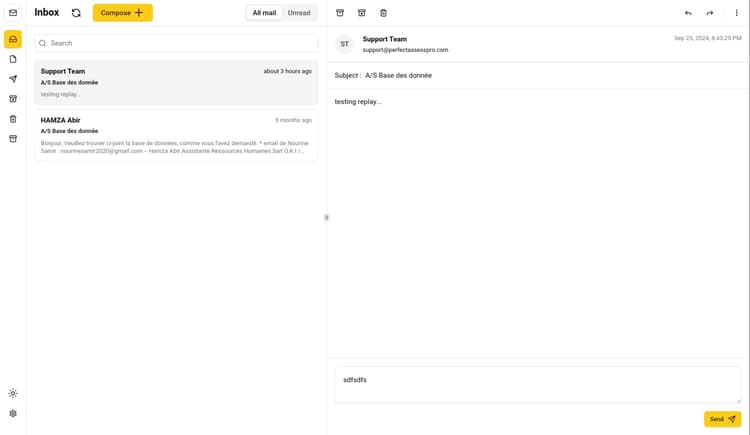Open the Inbox folder in sidebar

[x=13, y=39]
